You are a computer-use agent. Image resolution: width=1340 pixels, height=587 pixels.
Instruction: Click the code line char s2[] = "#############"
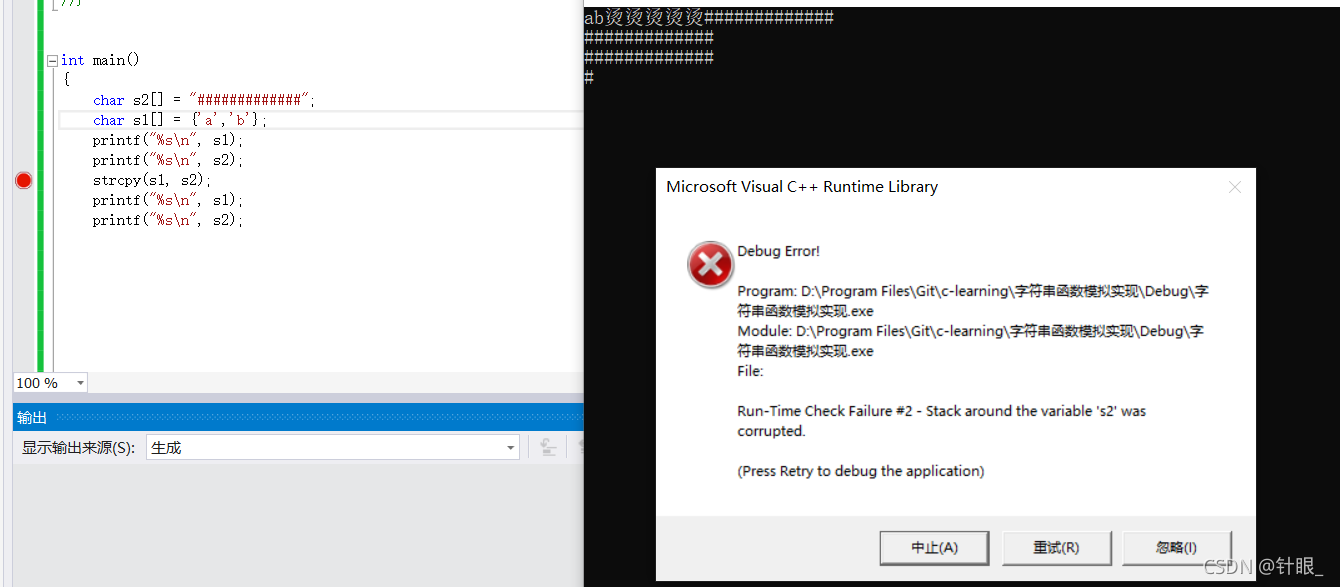(x=204, y=100)
